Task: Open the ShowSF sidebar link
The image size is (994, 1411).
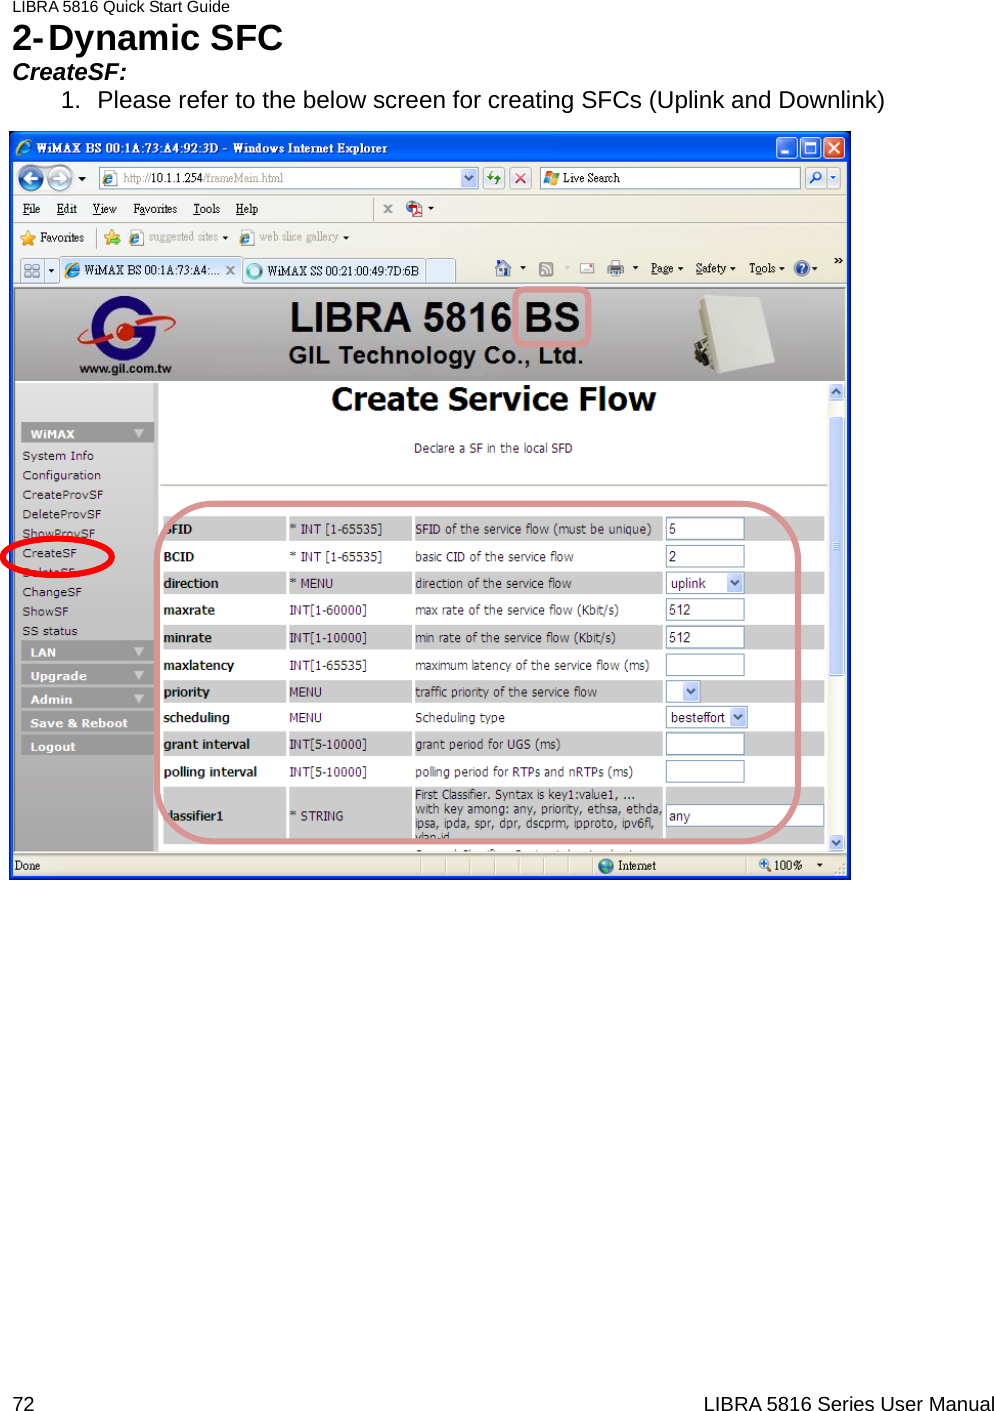Action: click(x=46, y=611)
